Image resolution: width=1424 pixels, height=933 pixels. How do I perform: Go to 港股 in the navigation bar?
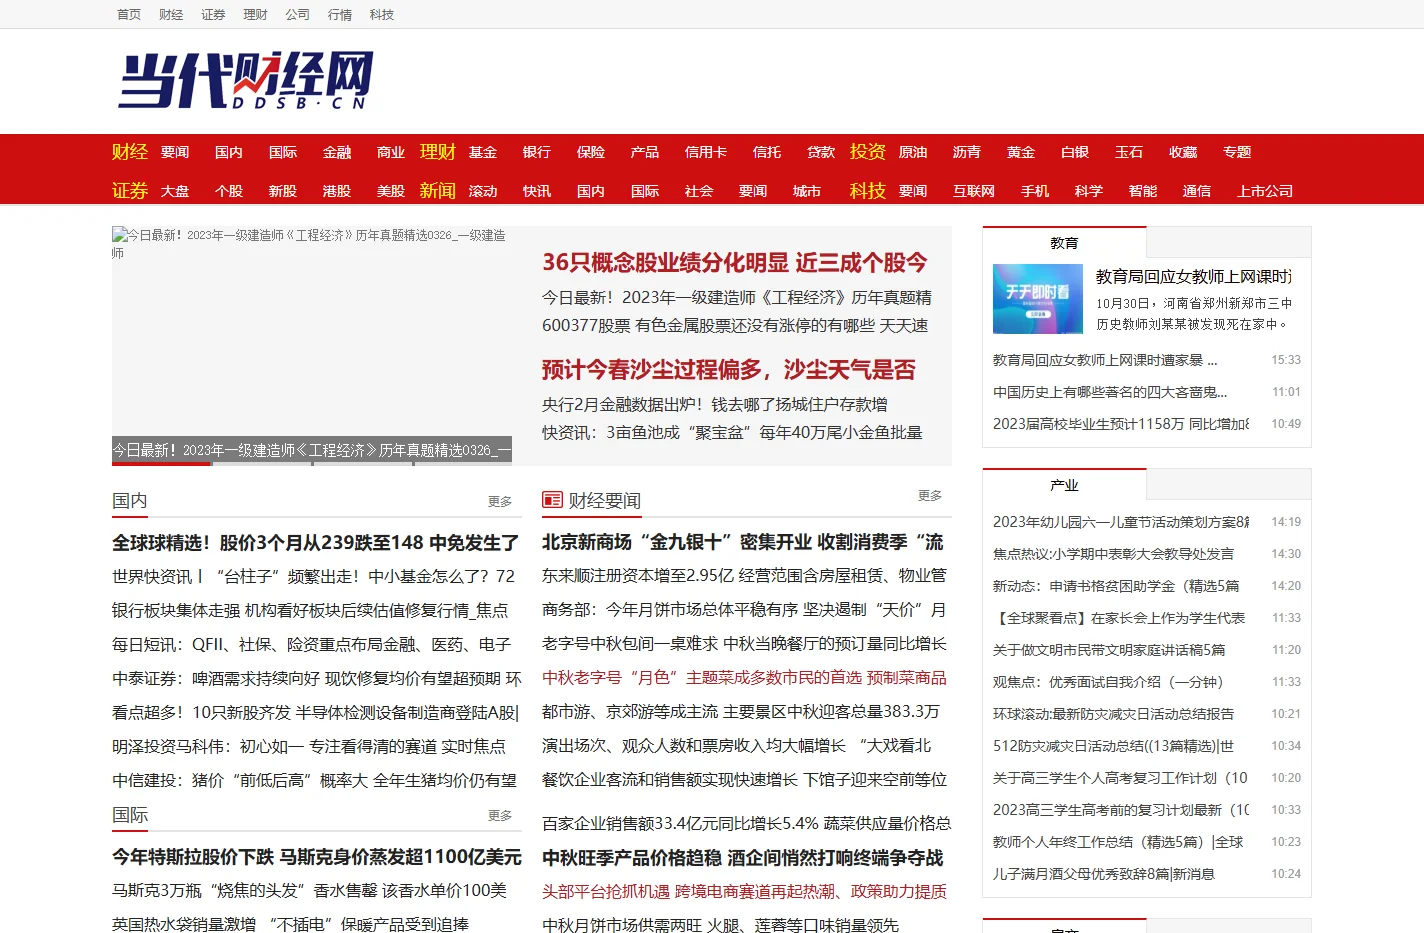point(337,191)
